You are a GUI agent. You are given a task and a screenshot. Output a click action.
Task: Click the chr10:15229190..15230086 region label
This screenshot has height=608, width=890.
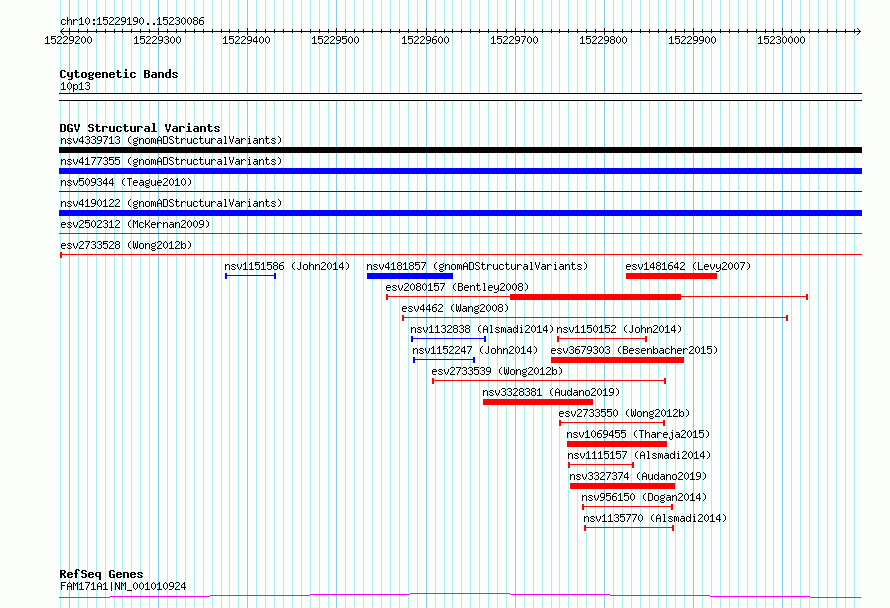click(x=132, y=22)
